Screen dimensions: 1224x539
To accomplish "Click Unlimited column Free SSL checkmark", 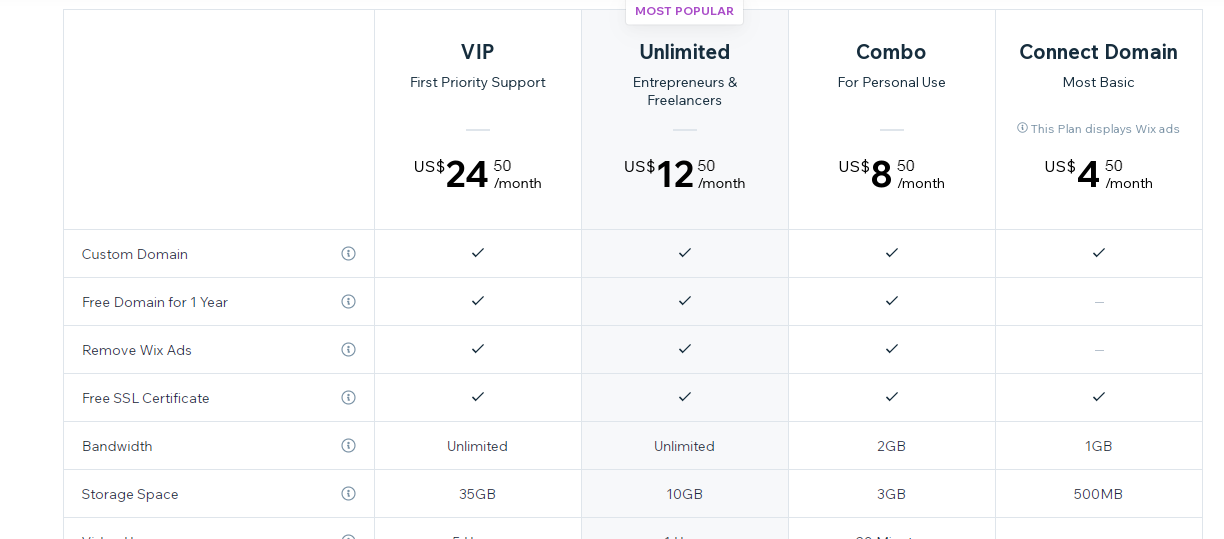I will pyautogui.click(x=685, y=397).
